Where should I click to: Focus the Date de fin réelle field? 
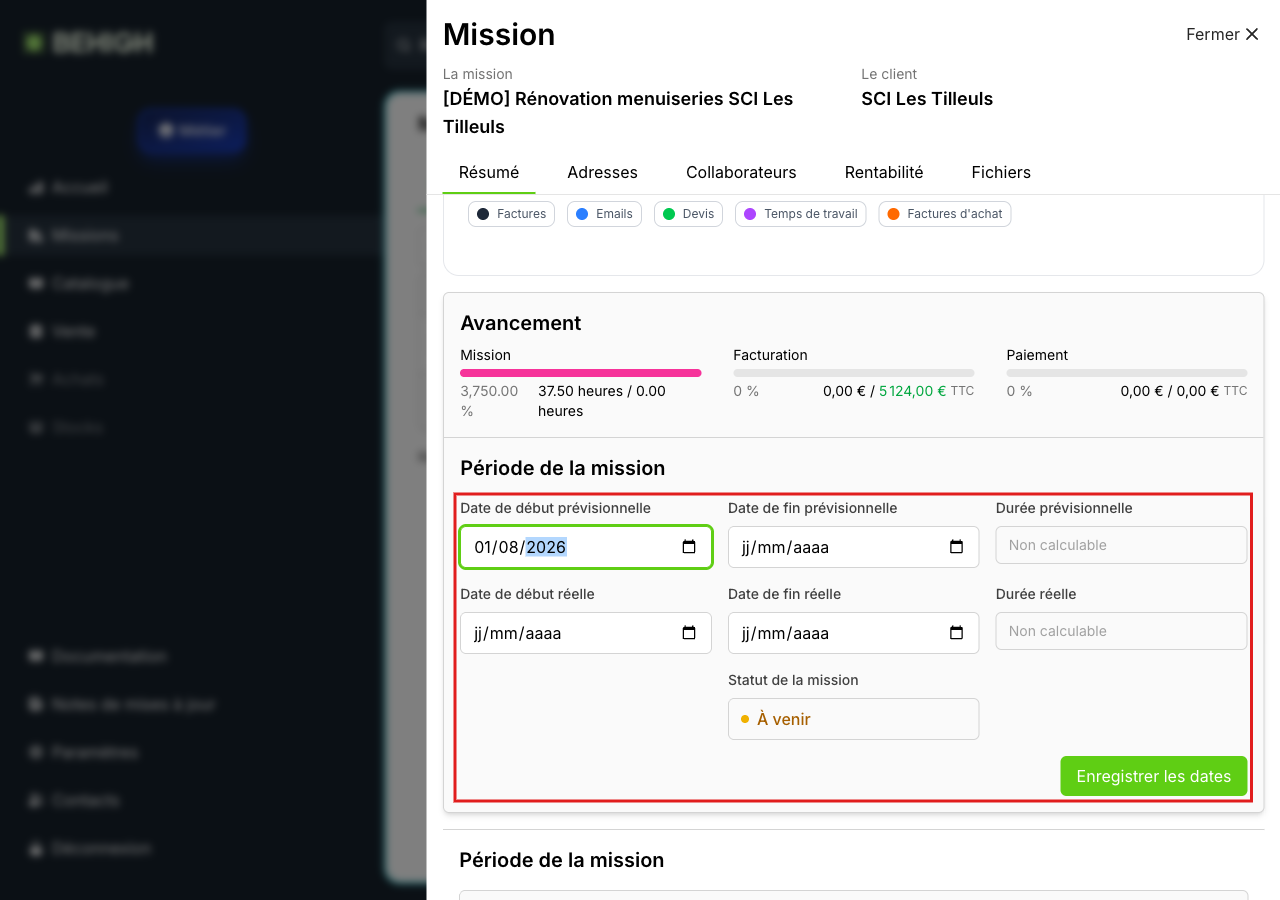(x=853, y=633)
